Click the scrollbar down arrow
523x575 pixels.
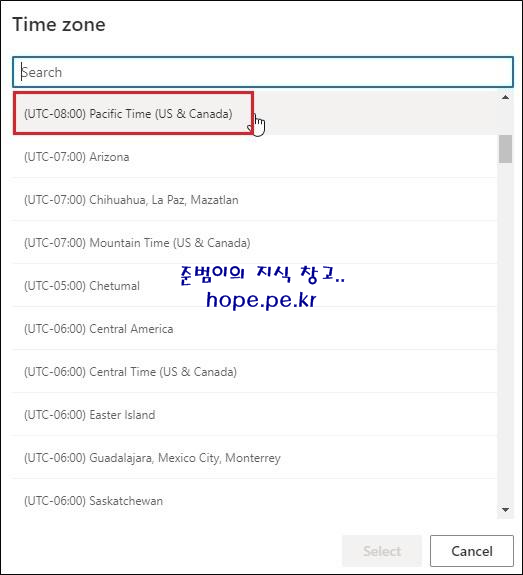pos(505,510)
